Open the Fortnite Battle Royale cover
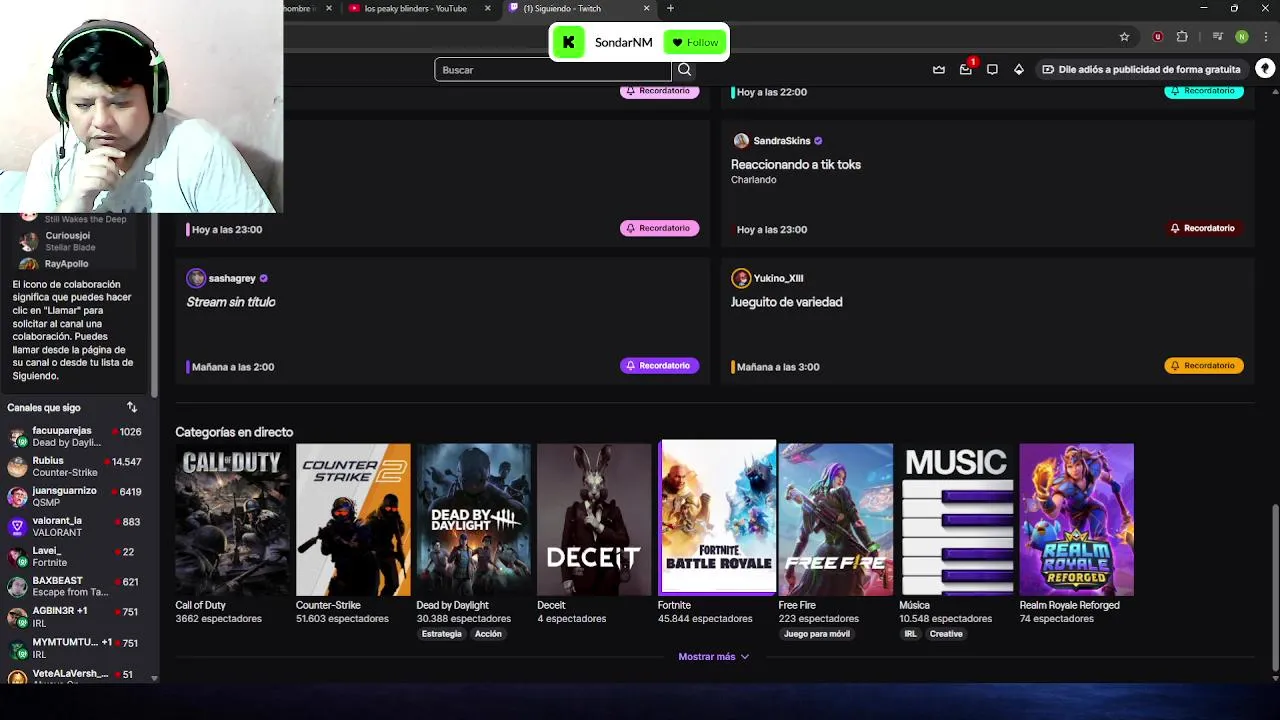1280x720 pixels. pyautogui.click(x=717, y=517)
